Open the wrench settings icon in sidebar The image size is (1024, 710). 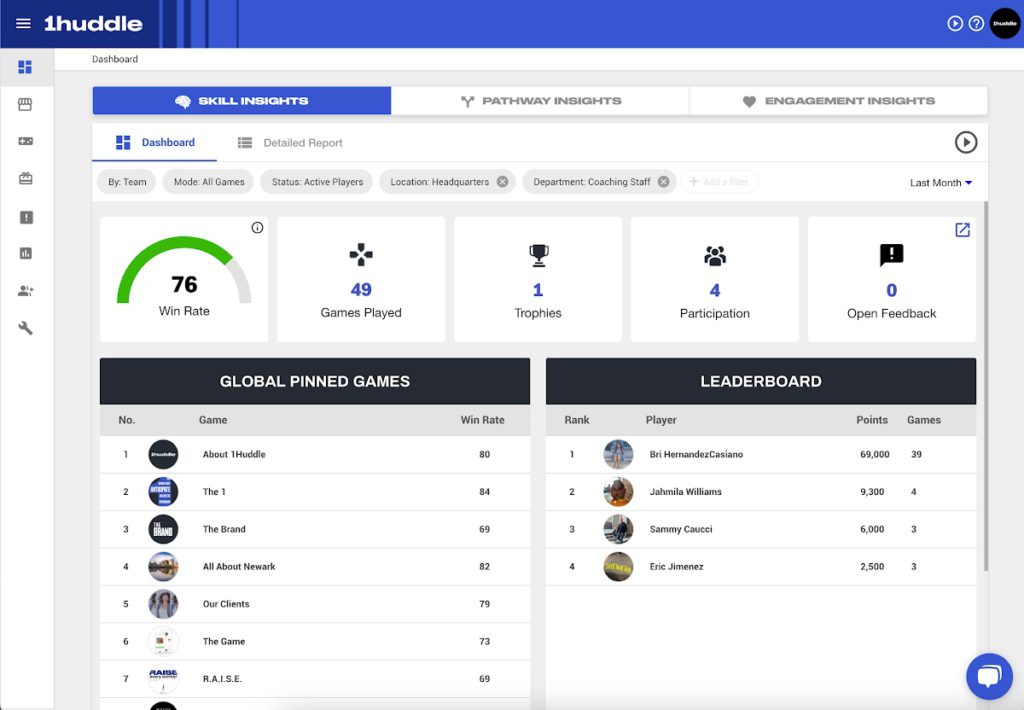click(25, 328)
